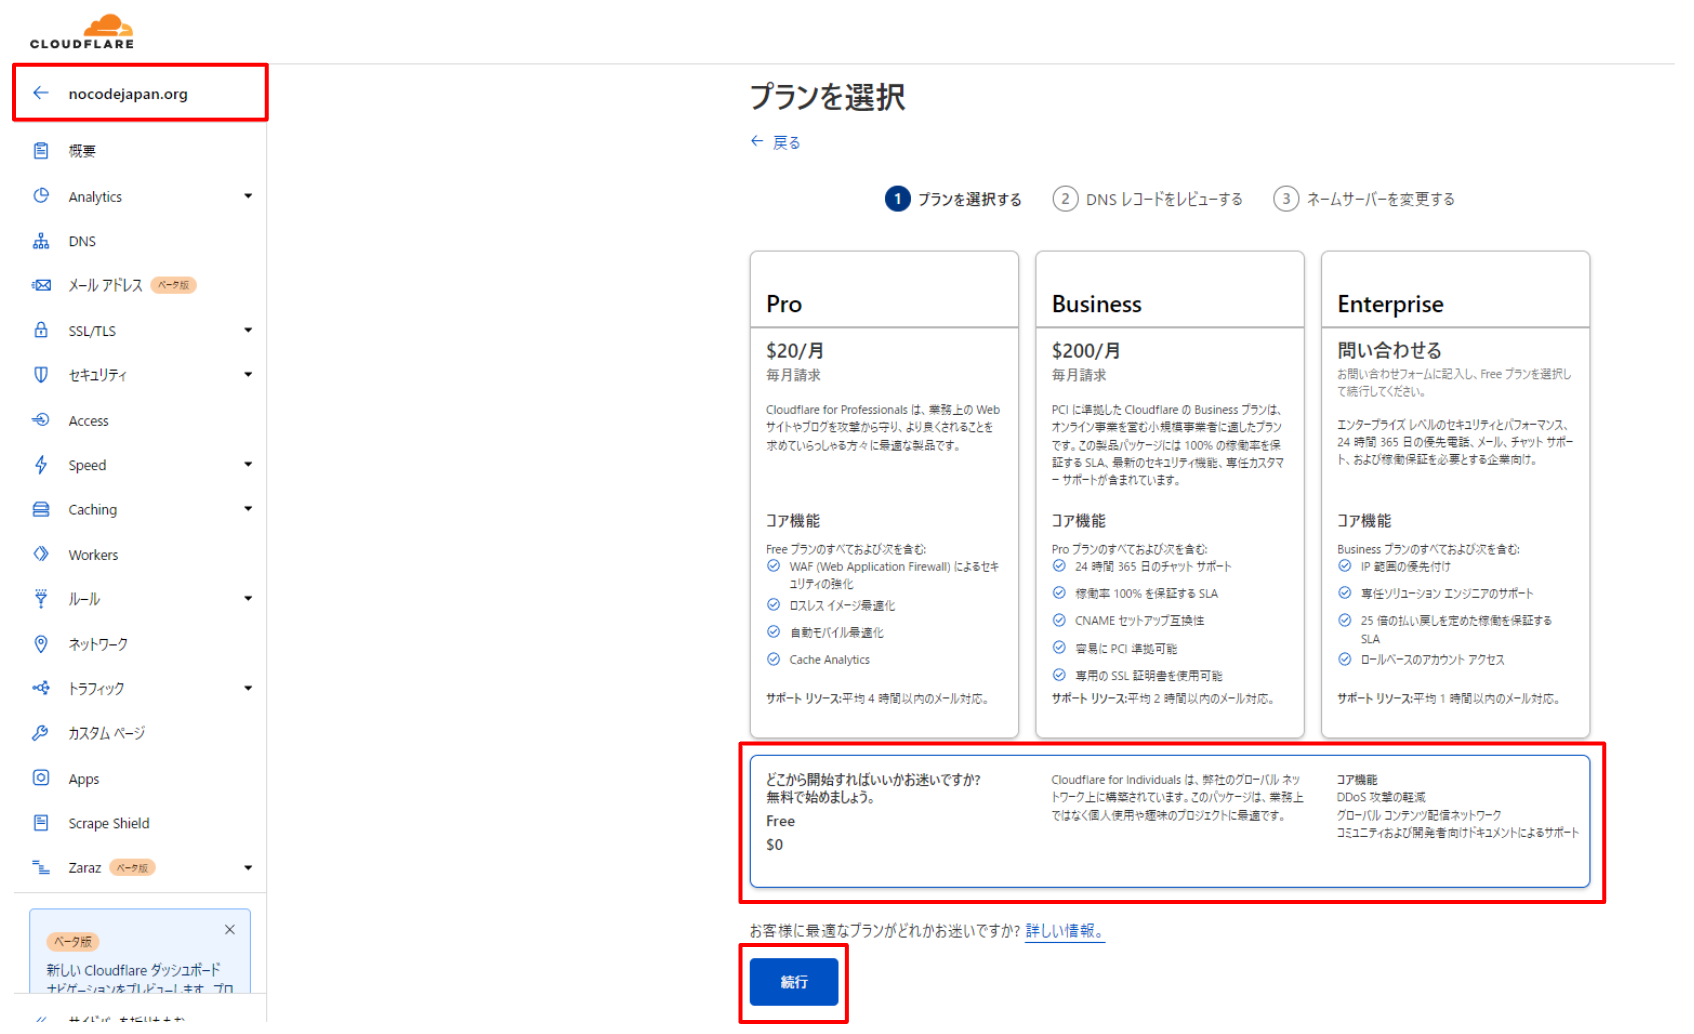Expand the ルール submenu arrow

[248, 598]
